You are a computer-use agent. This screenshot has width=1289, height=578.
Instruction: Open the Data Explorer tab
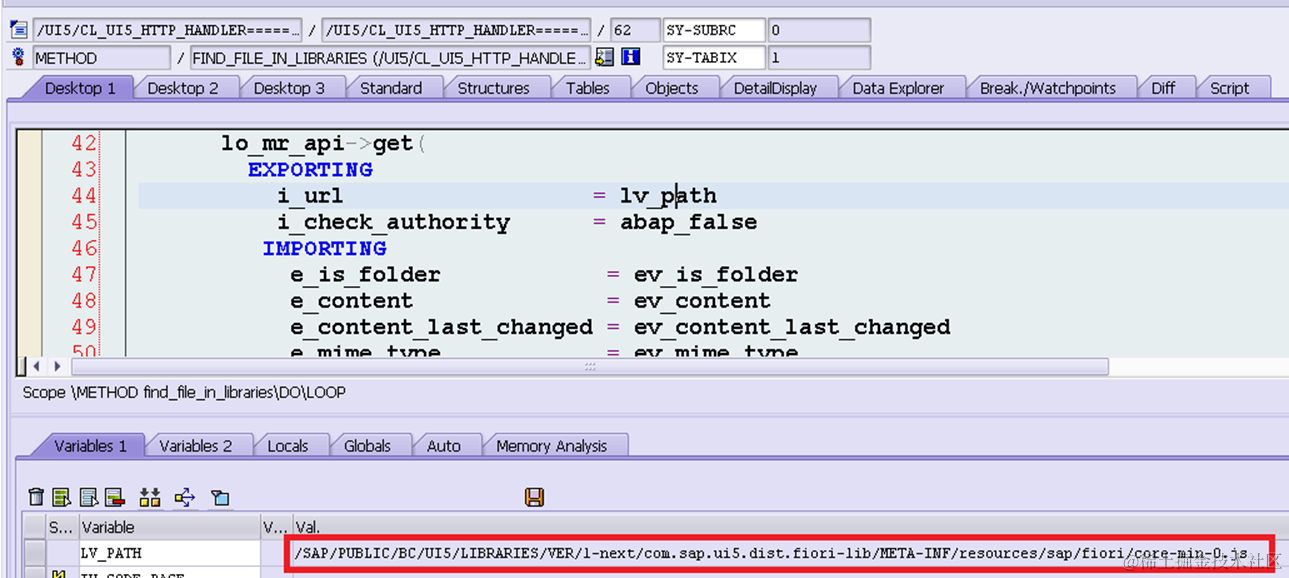[x=898, y=88]
